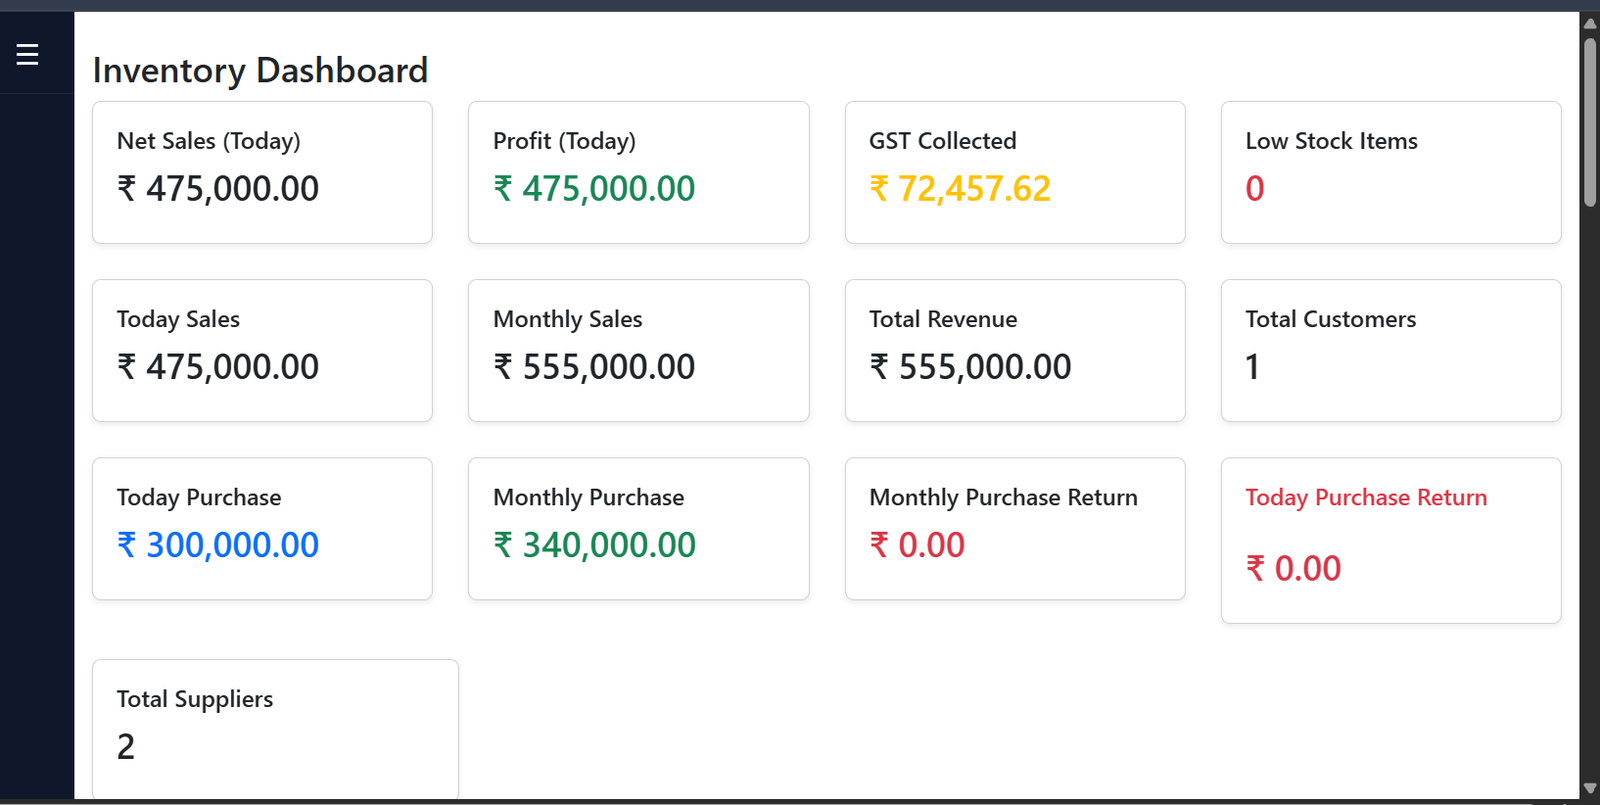Click the scrollbar down arrow
The width and height of the screenshot is (1600, 805).
pos(1590,789)
